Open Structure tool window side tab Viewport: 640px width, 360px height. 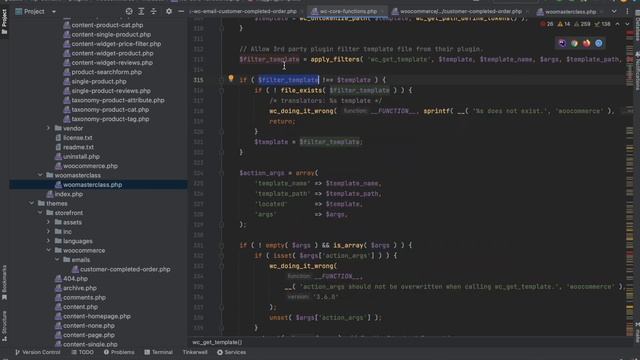coord(4,326)
